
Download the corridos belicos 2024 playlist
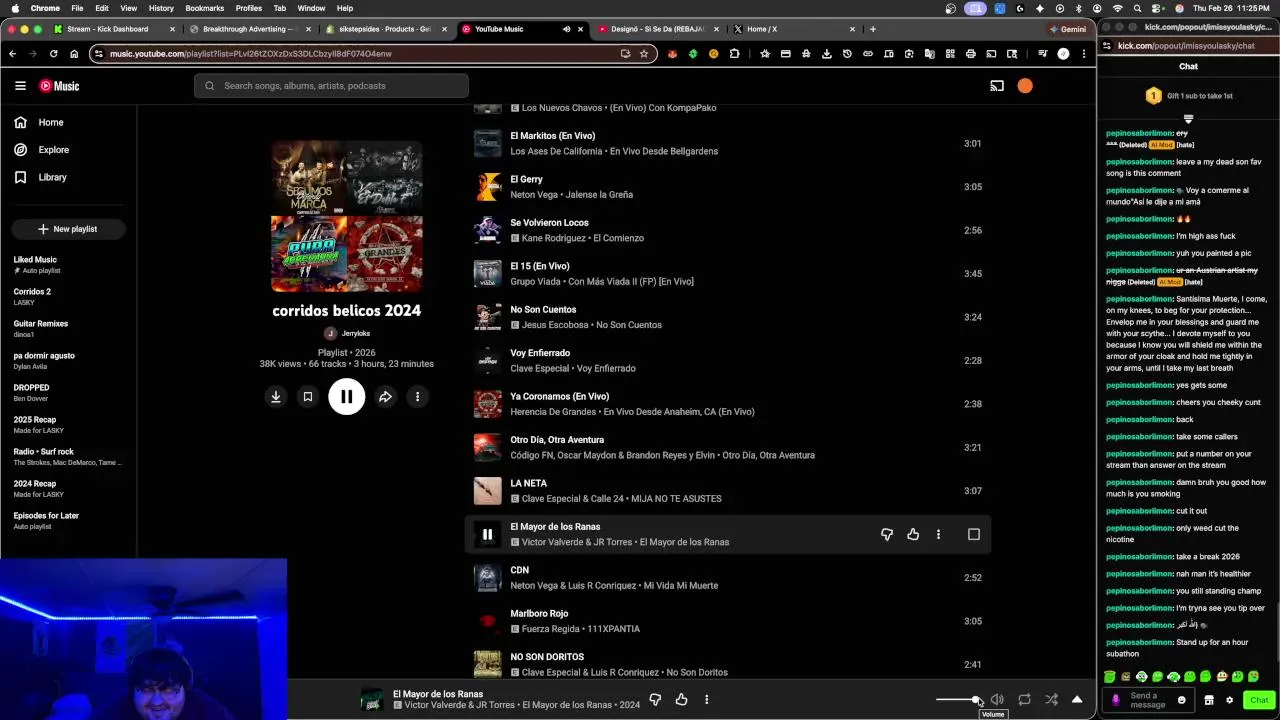tap(275, 397)
